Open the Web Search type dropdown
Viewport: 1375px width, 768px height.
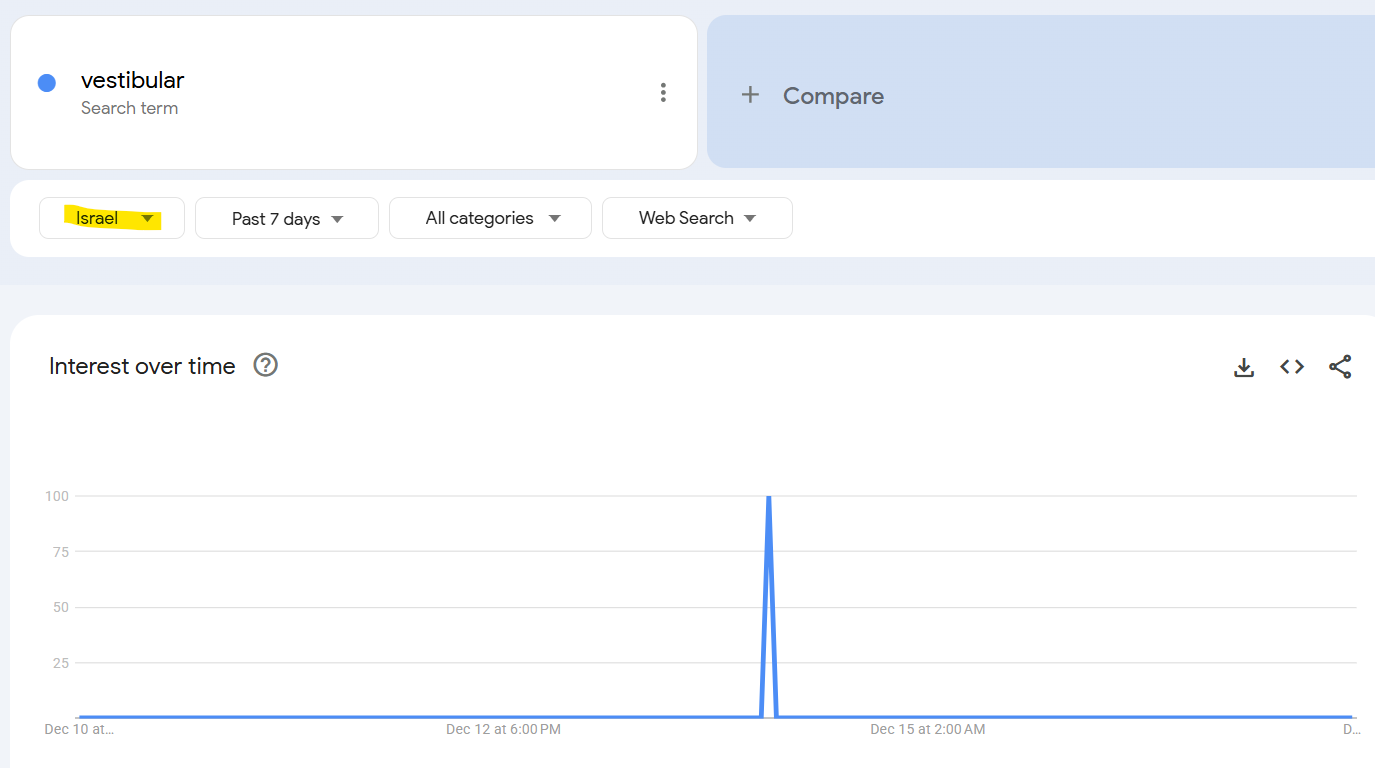697,218
